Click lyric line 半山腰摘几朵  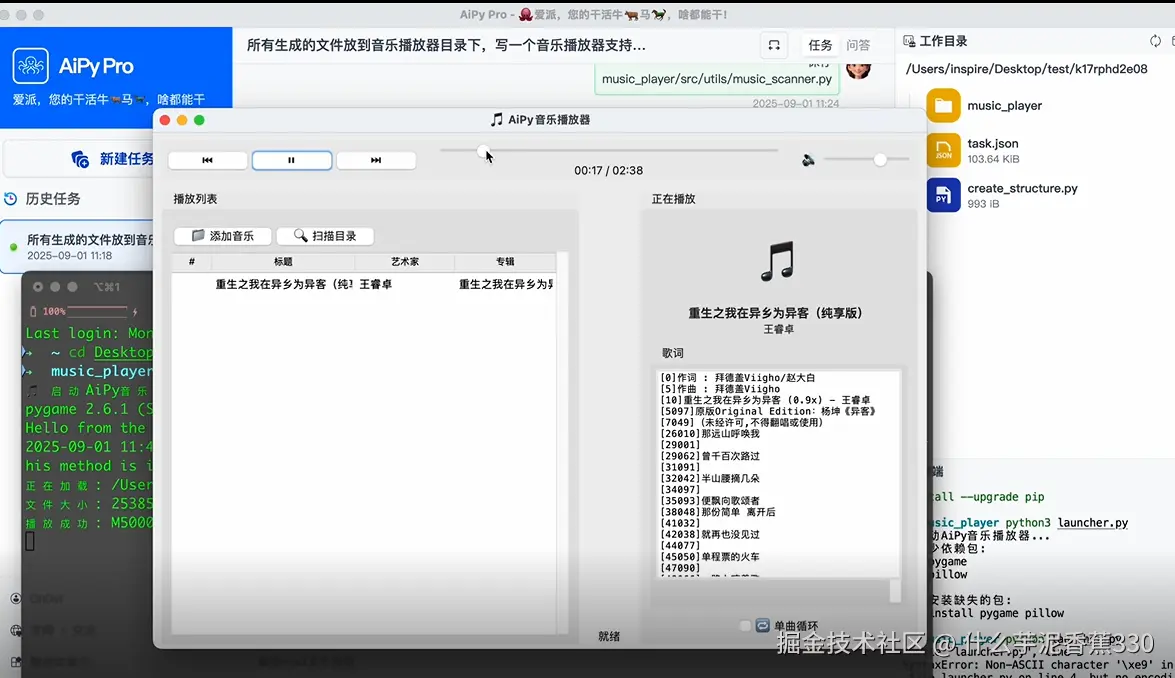pyautogui.click(x=730, y=478)
